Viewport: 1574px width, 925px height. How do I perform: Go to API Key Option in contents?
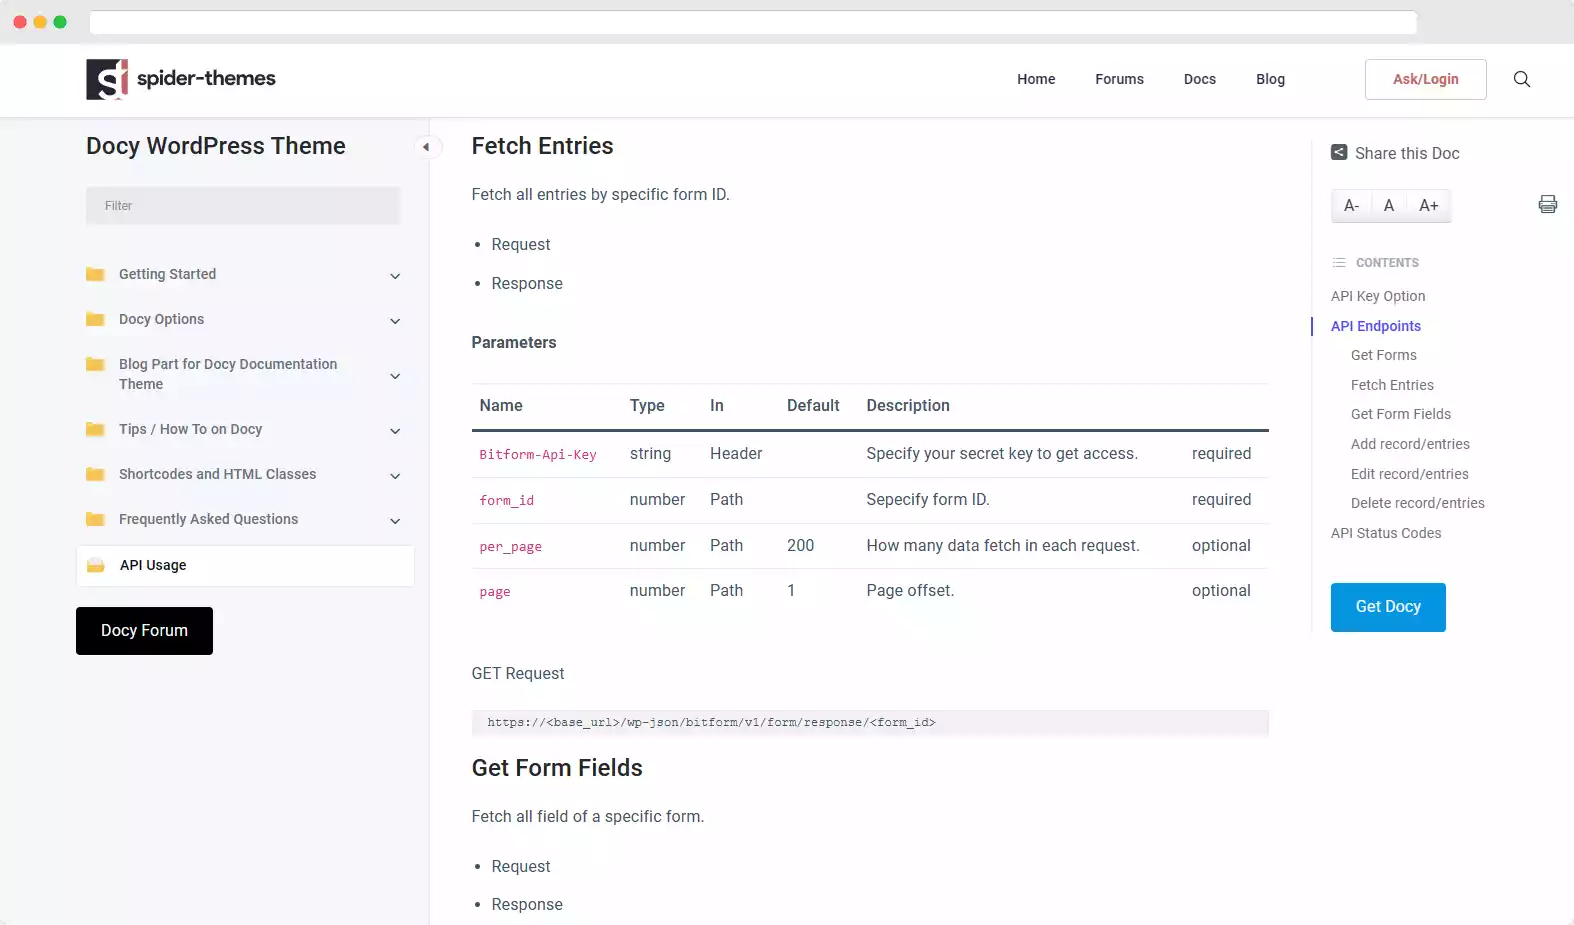pos(1378,296)
